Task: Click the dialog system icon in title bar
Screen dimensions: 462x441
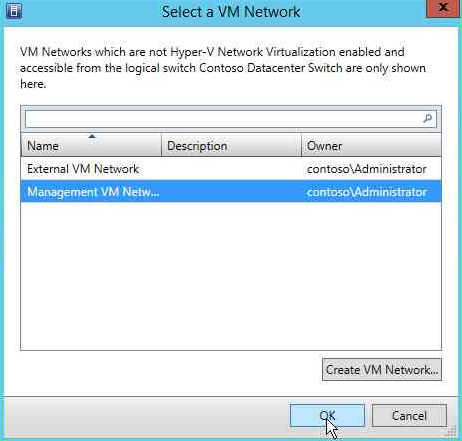Action: (x=14, y=11)
